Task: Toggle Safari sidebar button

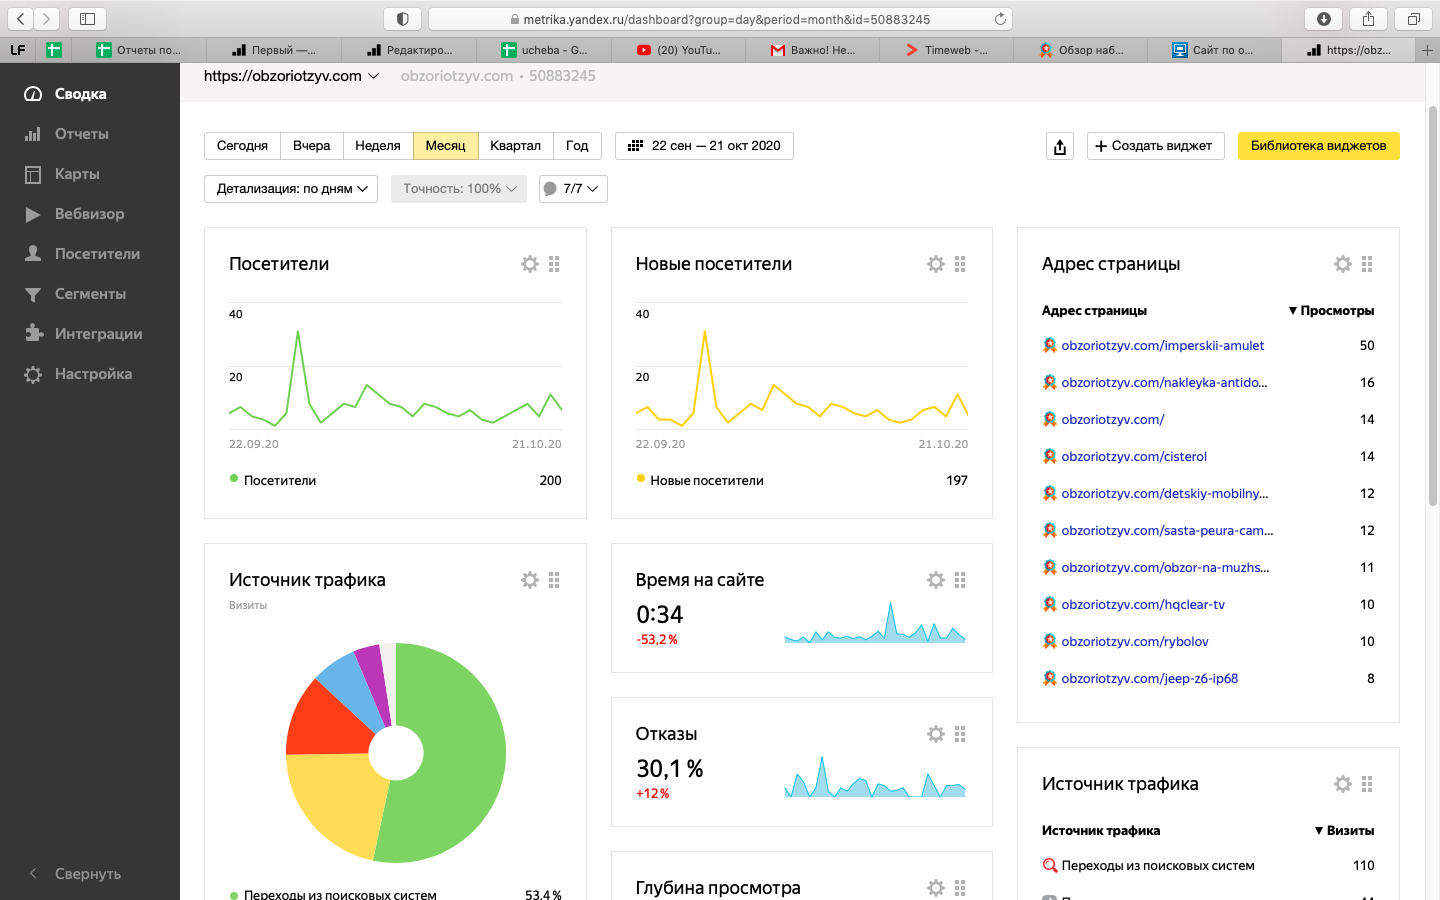Action: pyautogui.click(x=87, y=19)
